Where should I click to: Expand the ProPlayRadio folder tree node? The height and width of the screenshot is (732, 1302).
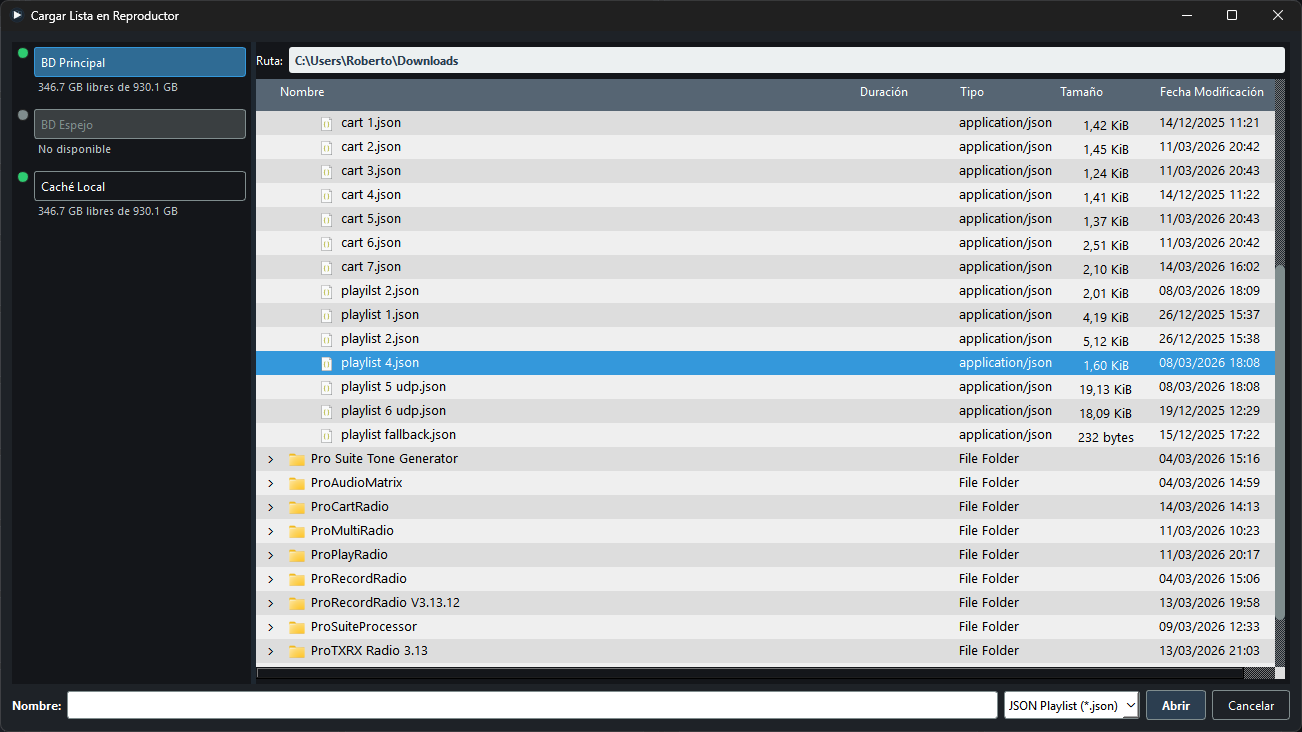tap(270, 555)
